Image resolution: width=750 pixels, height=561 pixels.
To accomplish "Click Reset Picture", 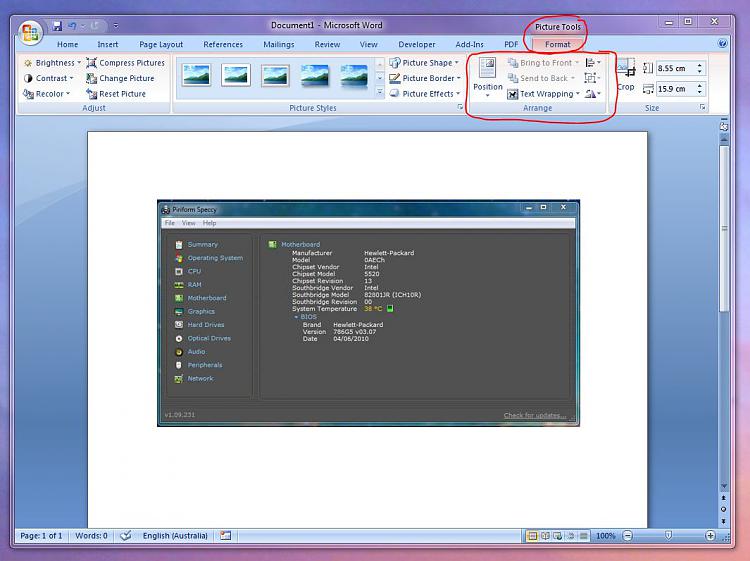I will (x=116, y=94).
